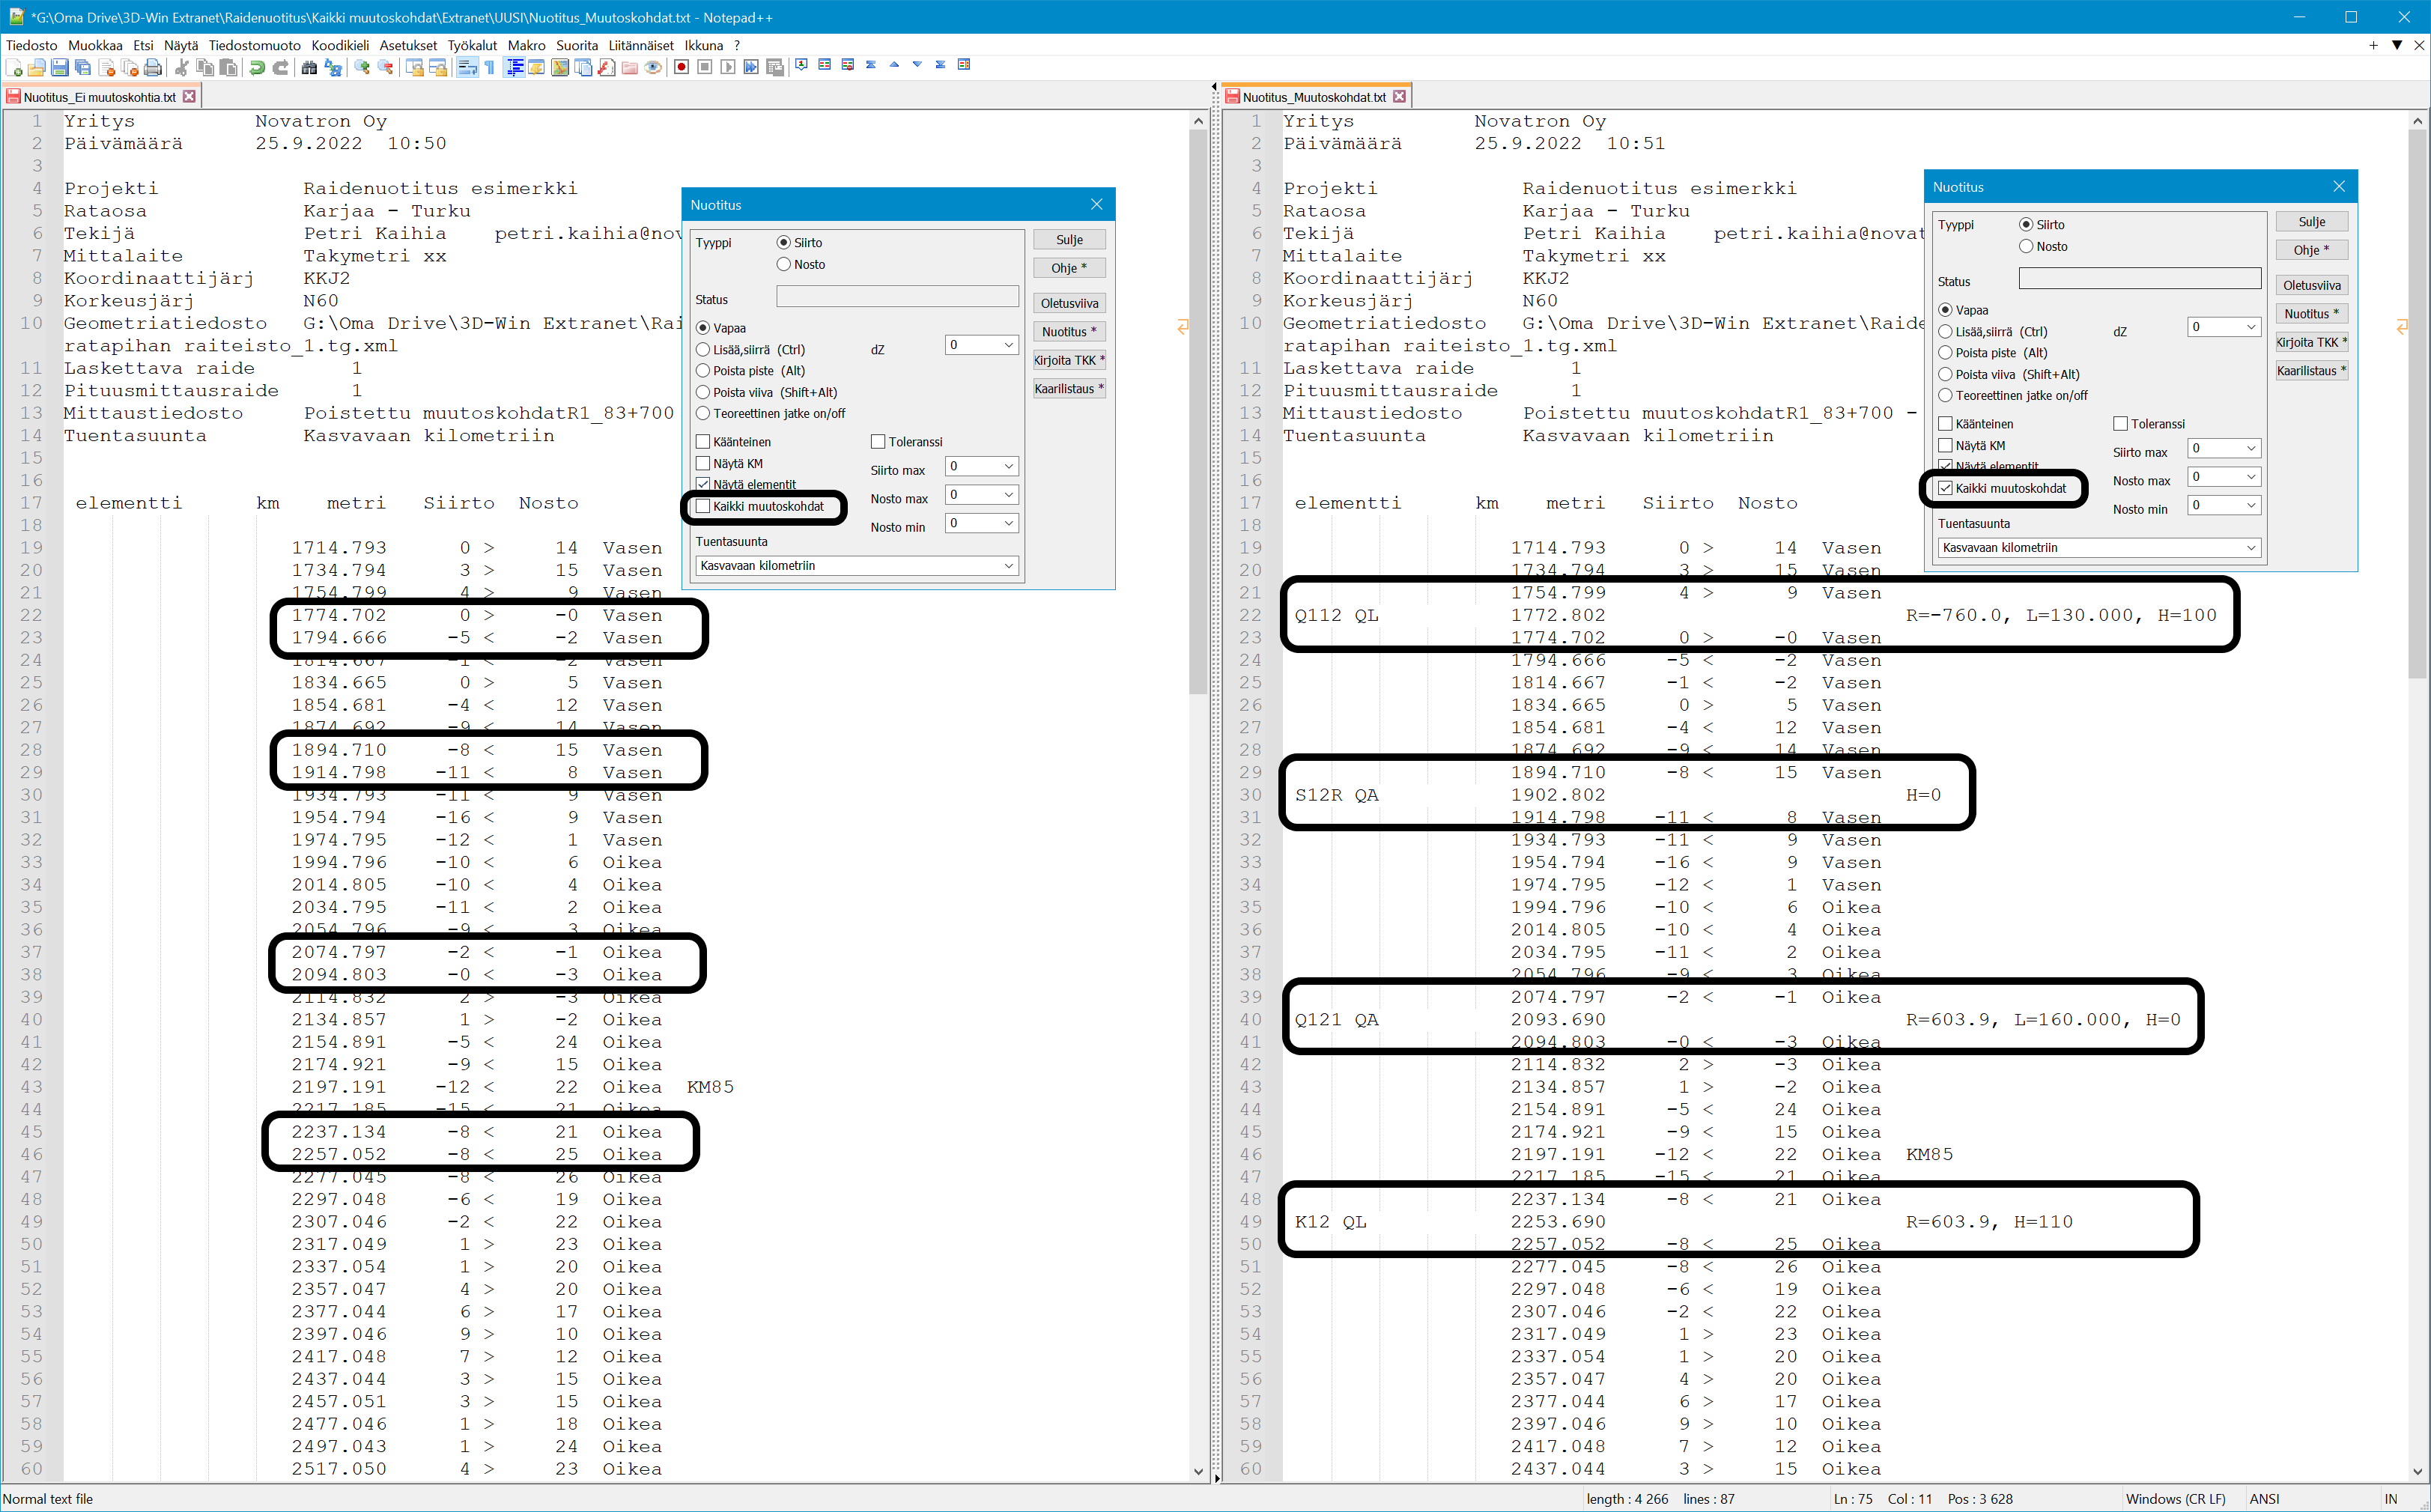
Task: Click the Copy toolbar icon
Action: tap(205, 67)
